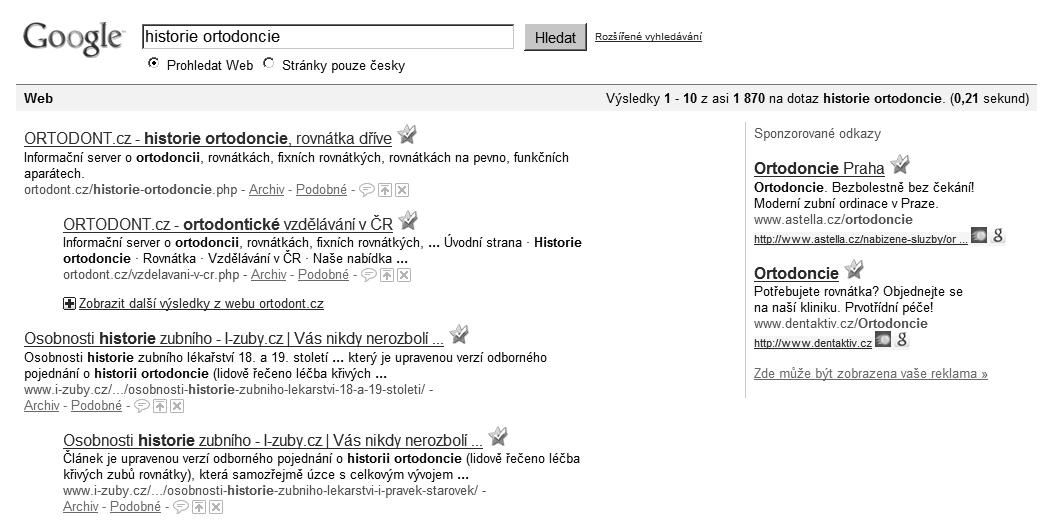Promote the vzdelavani-v-cr.php result
1053x521 pixels.
tap(387, 275)
